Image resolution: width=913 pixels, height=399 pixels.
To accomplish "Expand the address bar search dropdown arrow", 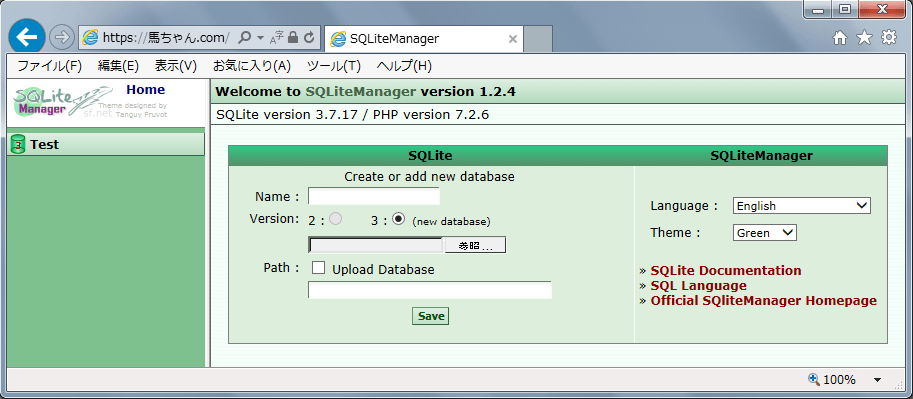I will (260, 38).
